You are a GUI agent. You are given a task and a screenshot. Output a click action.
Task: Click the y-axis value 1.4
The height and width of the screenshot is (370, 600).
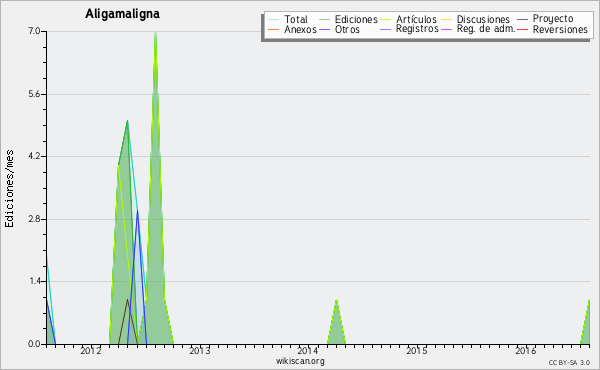coord(34,281)
